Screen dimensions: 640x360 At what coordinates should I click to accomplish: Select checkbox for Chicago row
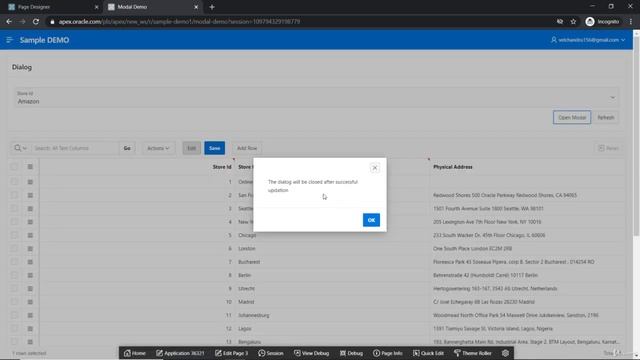point(14,235)
